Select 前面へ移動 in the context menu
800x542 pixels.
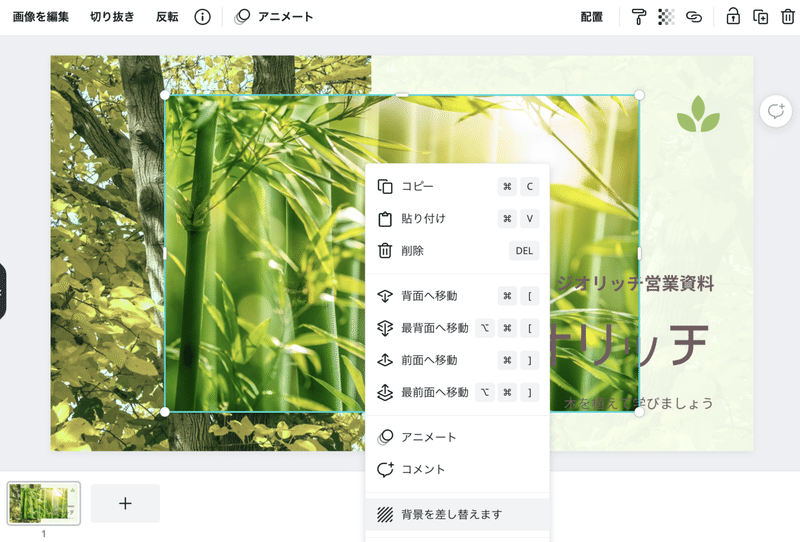pos(458,360)
